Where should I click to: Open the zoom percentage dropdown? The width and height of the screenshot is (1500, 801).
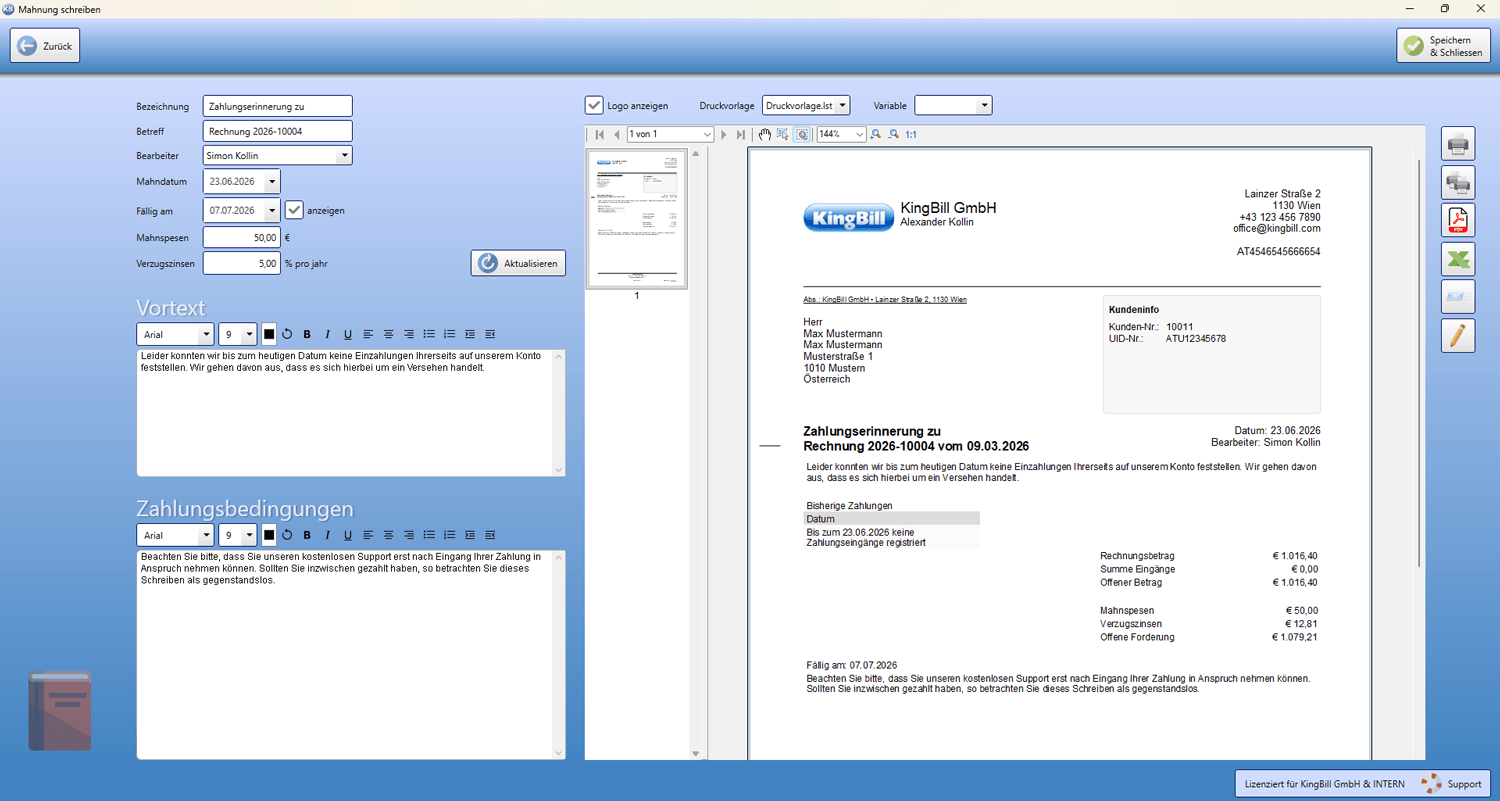coord(860,134)
